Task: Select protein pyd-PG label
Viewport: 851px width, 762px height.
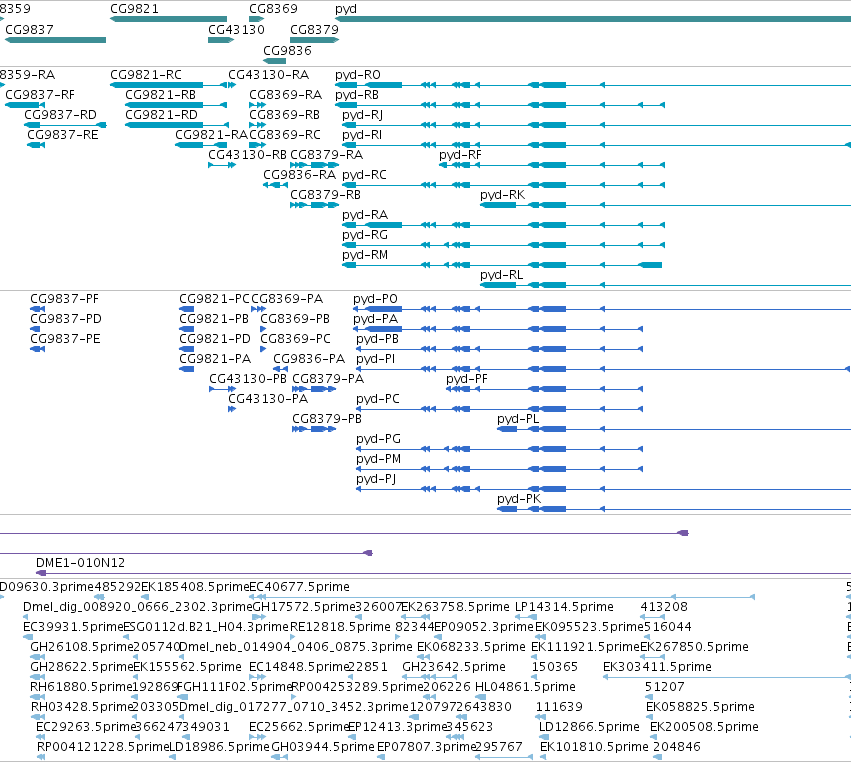Action: (378, 439)
